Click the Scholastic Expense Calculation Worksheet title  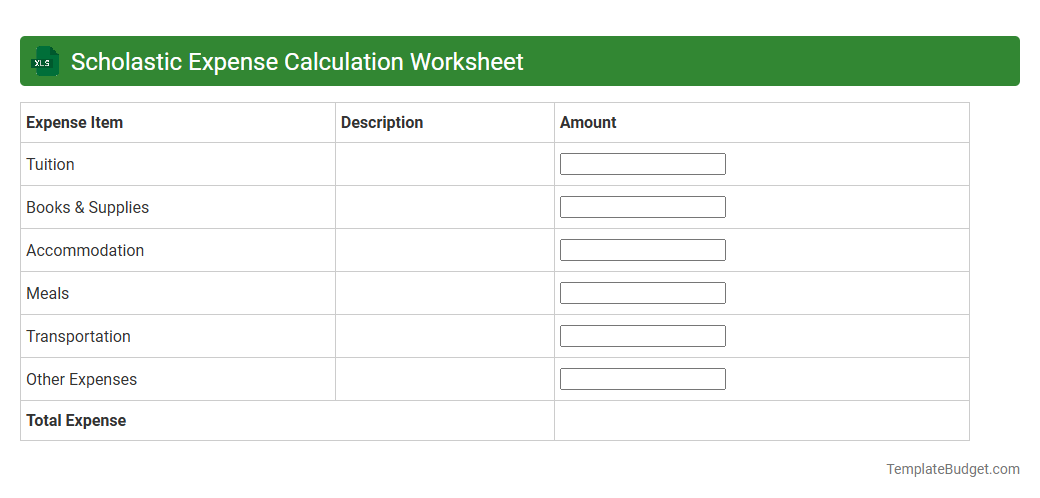click(297, 62)
